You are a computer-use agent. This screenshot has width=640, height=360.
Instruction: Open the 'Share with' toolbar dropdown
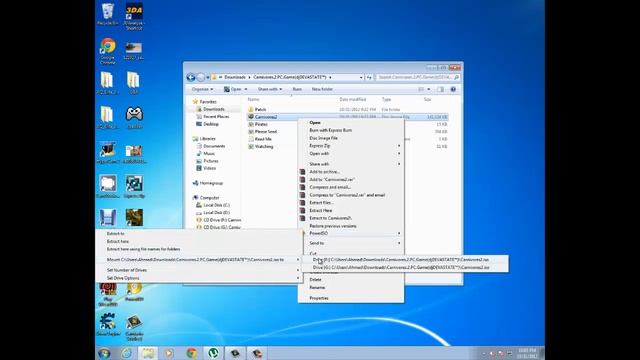[x=270, y=89]
